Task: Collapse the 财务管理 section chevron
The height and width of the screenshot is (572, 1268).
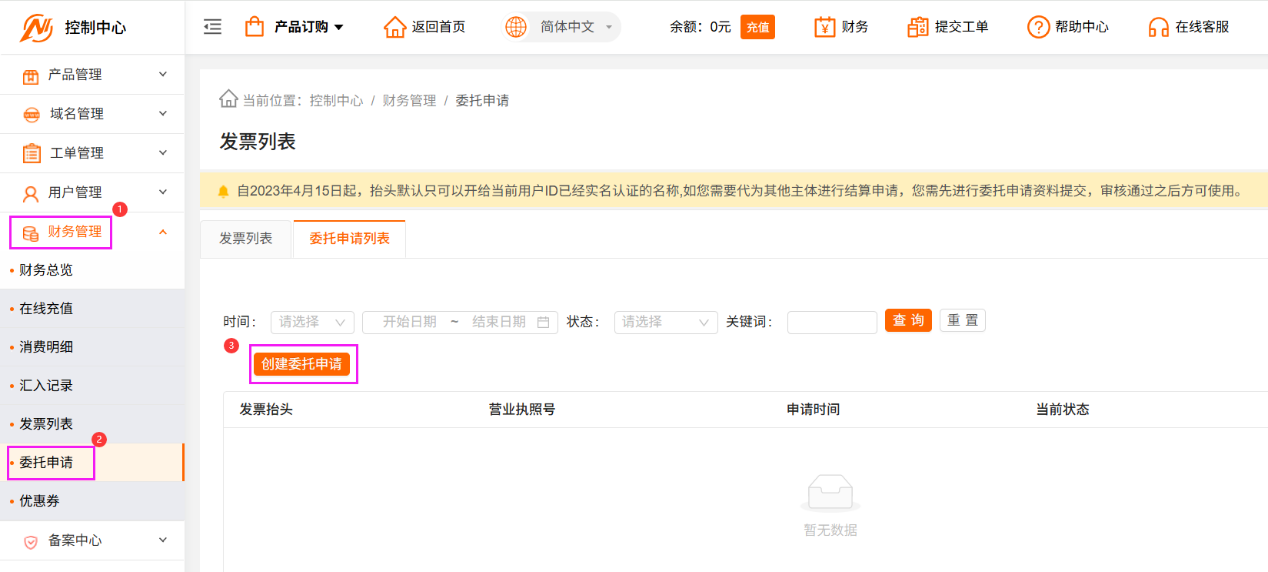Action: [163, 232]
